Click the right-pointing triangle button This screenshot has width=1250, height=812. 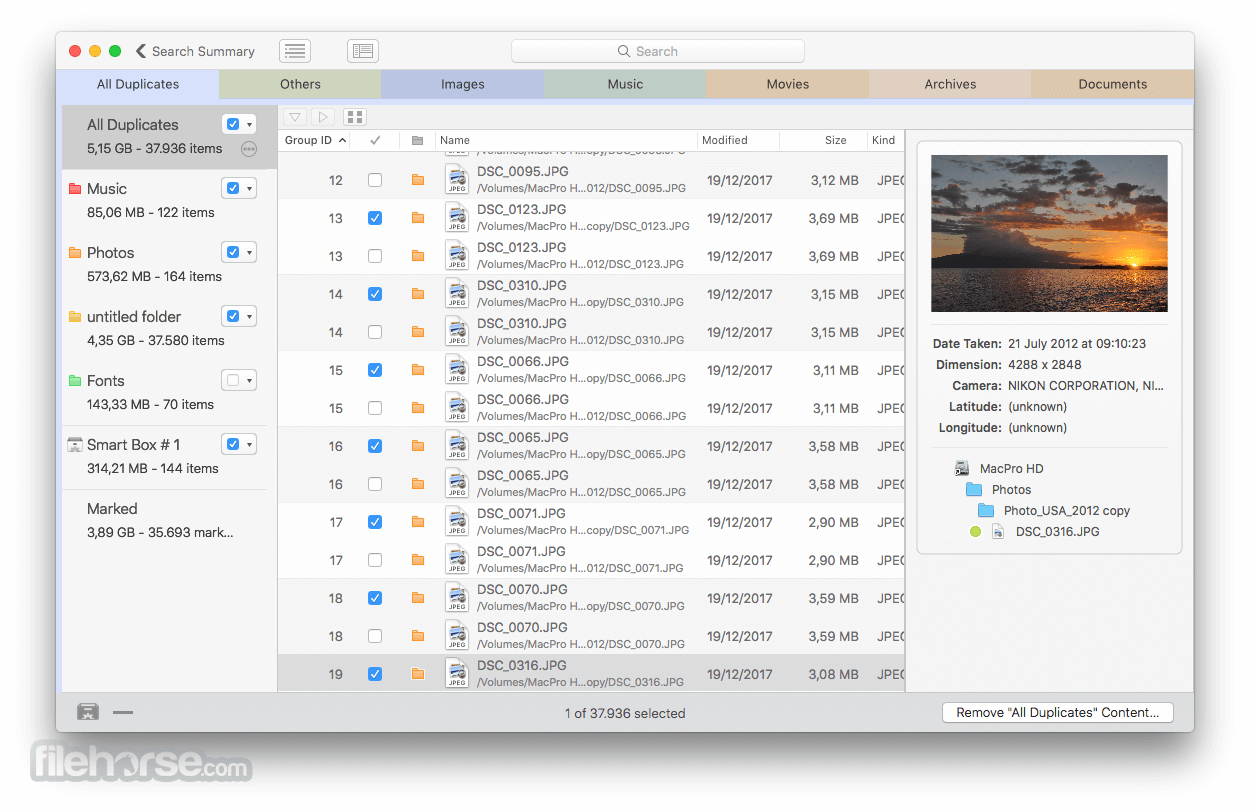(322, 117)
